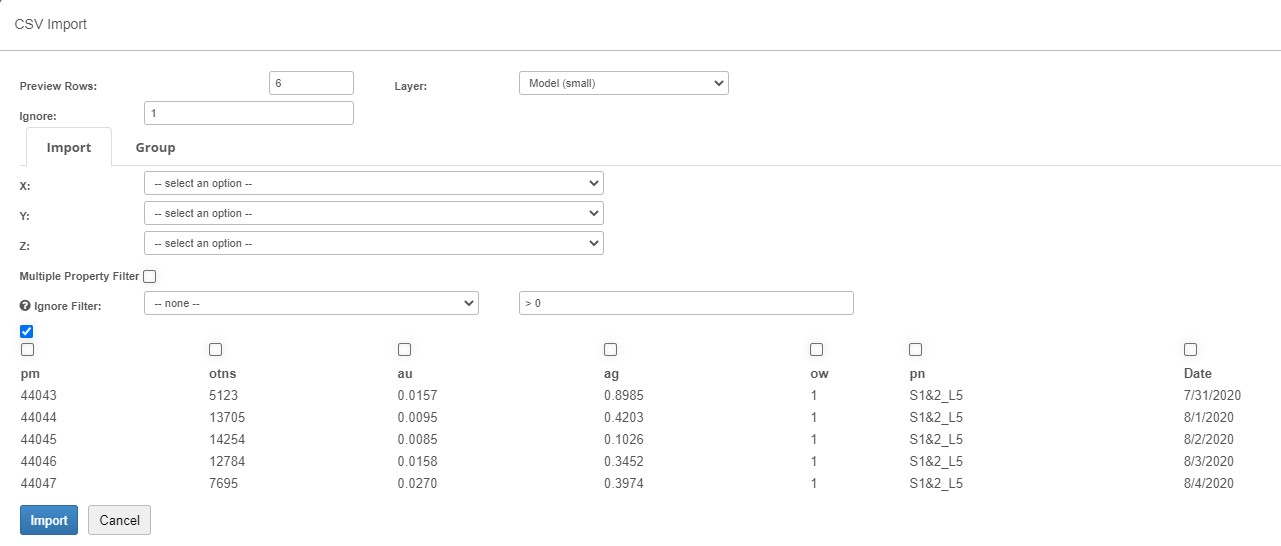Enable the Multiple Property Filter checkbox
The image size is (1281, 546).
(x=149, y=276)
